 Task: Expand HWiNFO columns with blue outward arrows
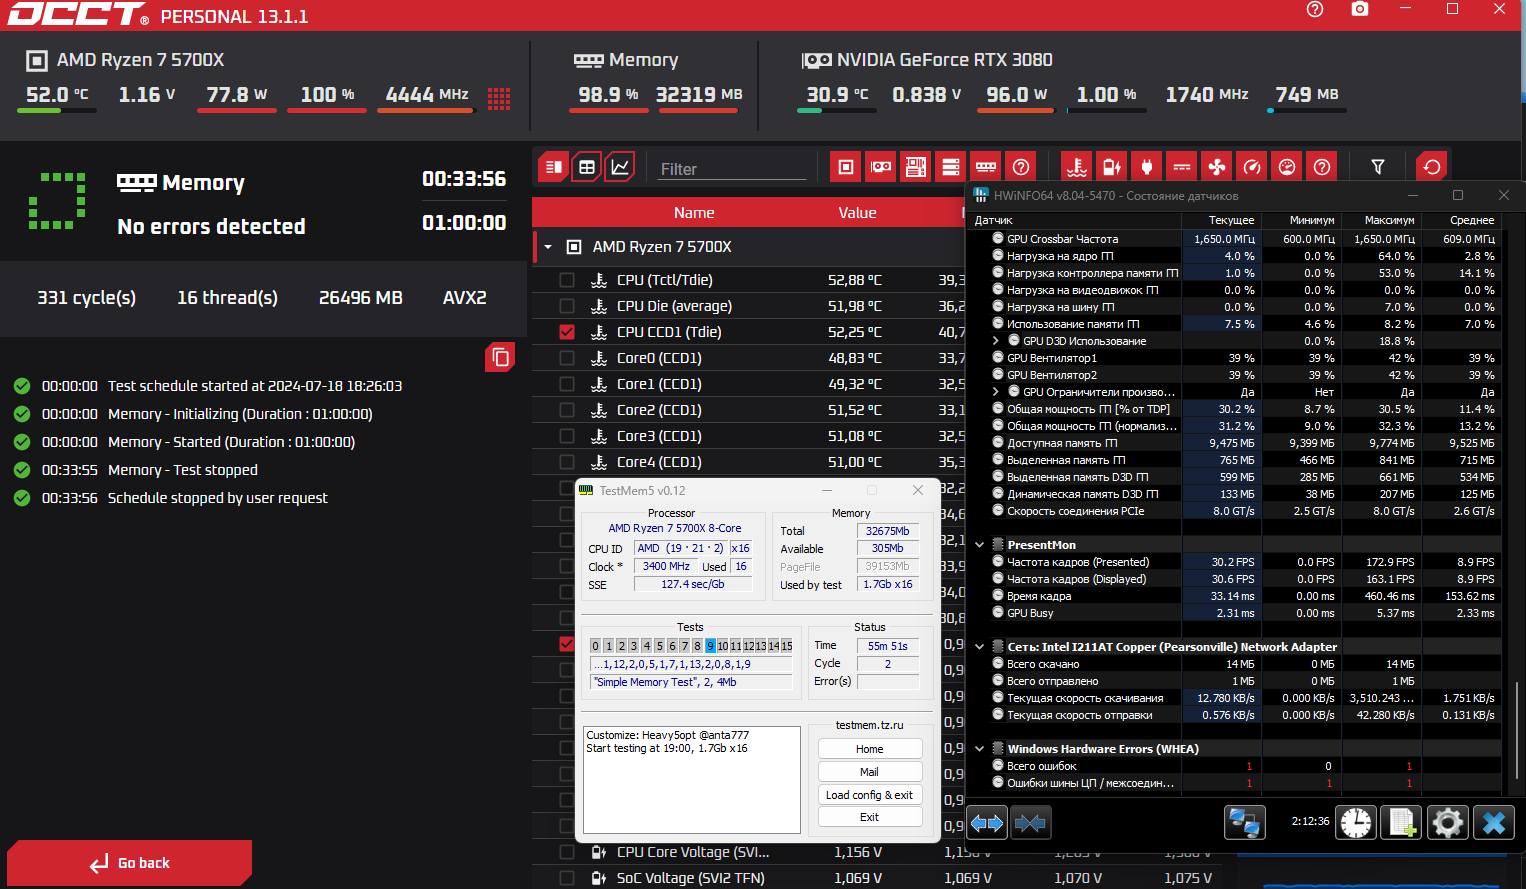coord(987,823)
